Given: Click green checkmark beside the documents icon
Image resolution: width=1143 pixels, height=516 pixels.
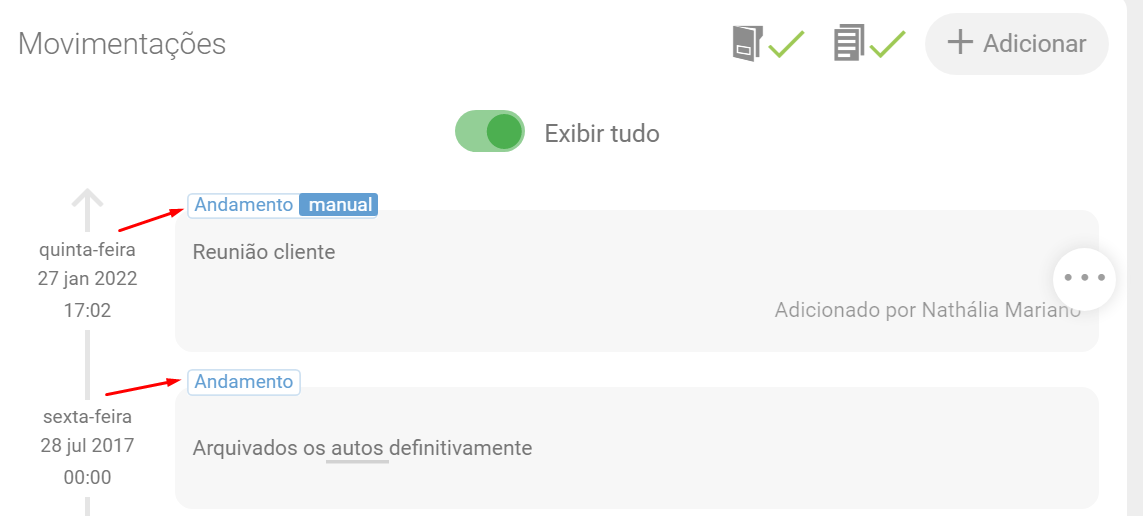Looking at the screenshot, I should point(888,44).
